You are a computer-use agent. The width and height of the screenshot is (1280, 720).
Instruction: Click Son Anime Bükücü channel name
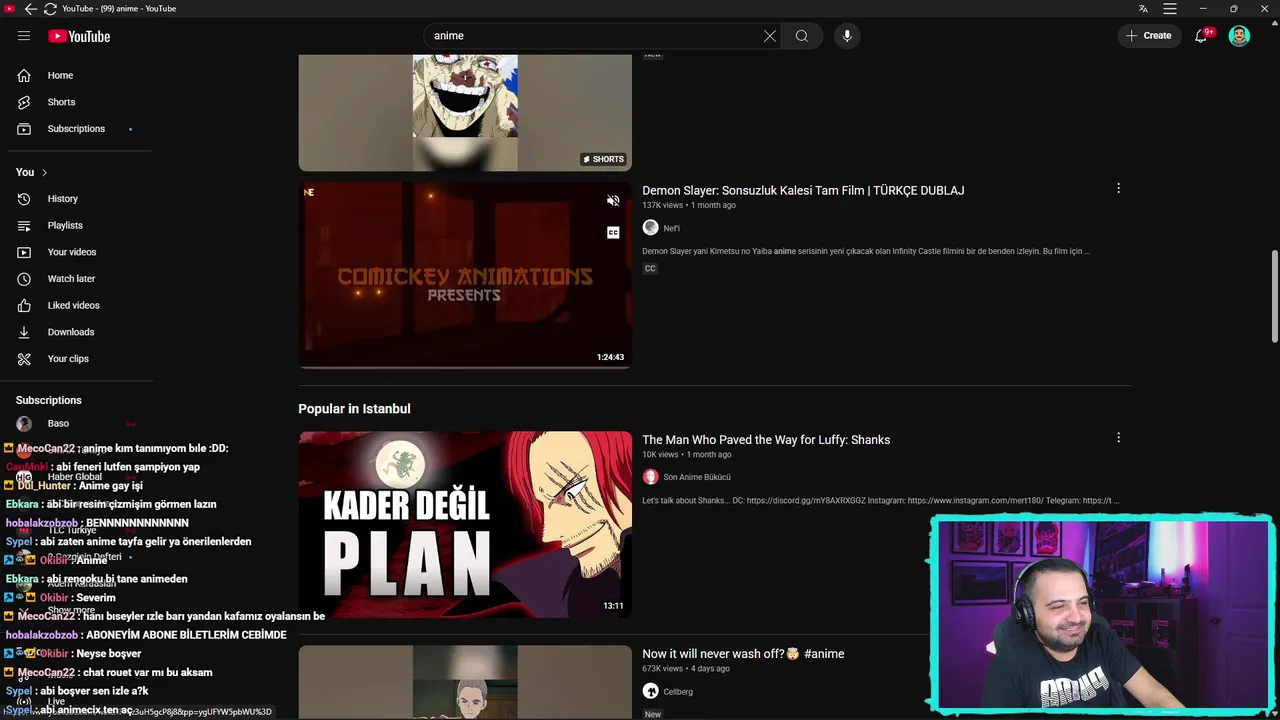697,477
